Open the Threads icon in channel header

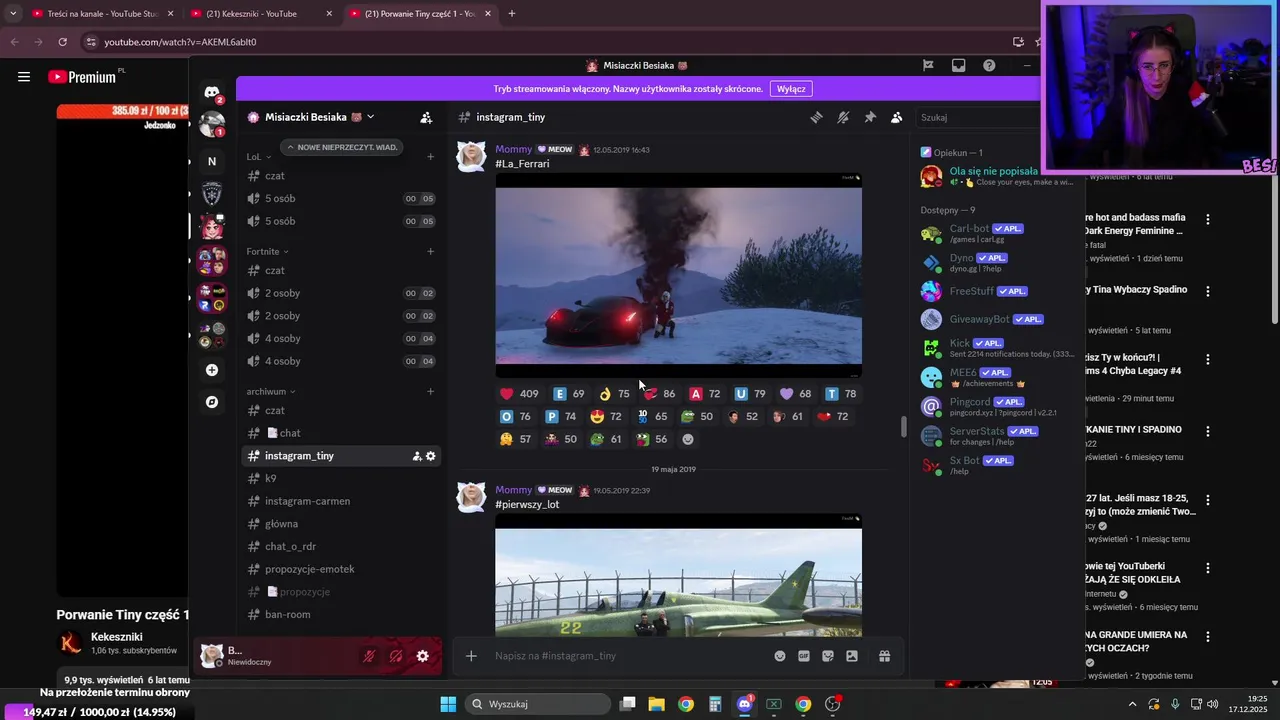click(x=816, y=117)
